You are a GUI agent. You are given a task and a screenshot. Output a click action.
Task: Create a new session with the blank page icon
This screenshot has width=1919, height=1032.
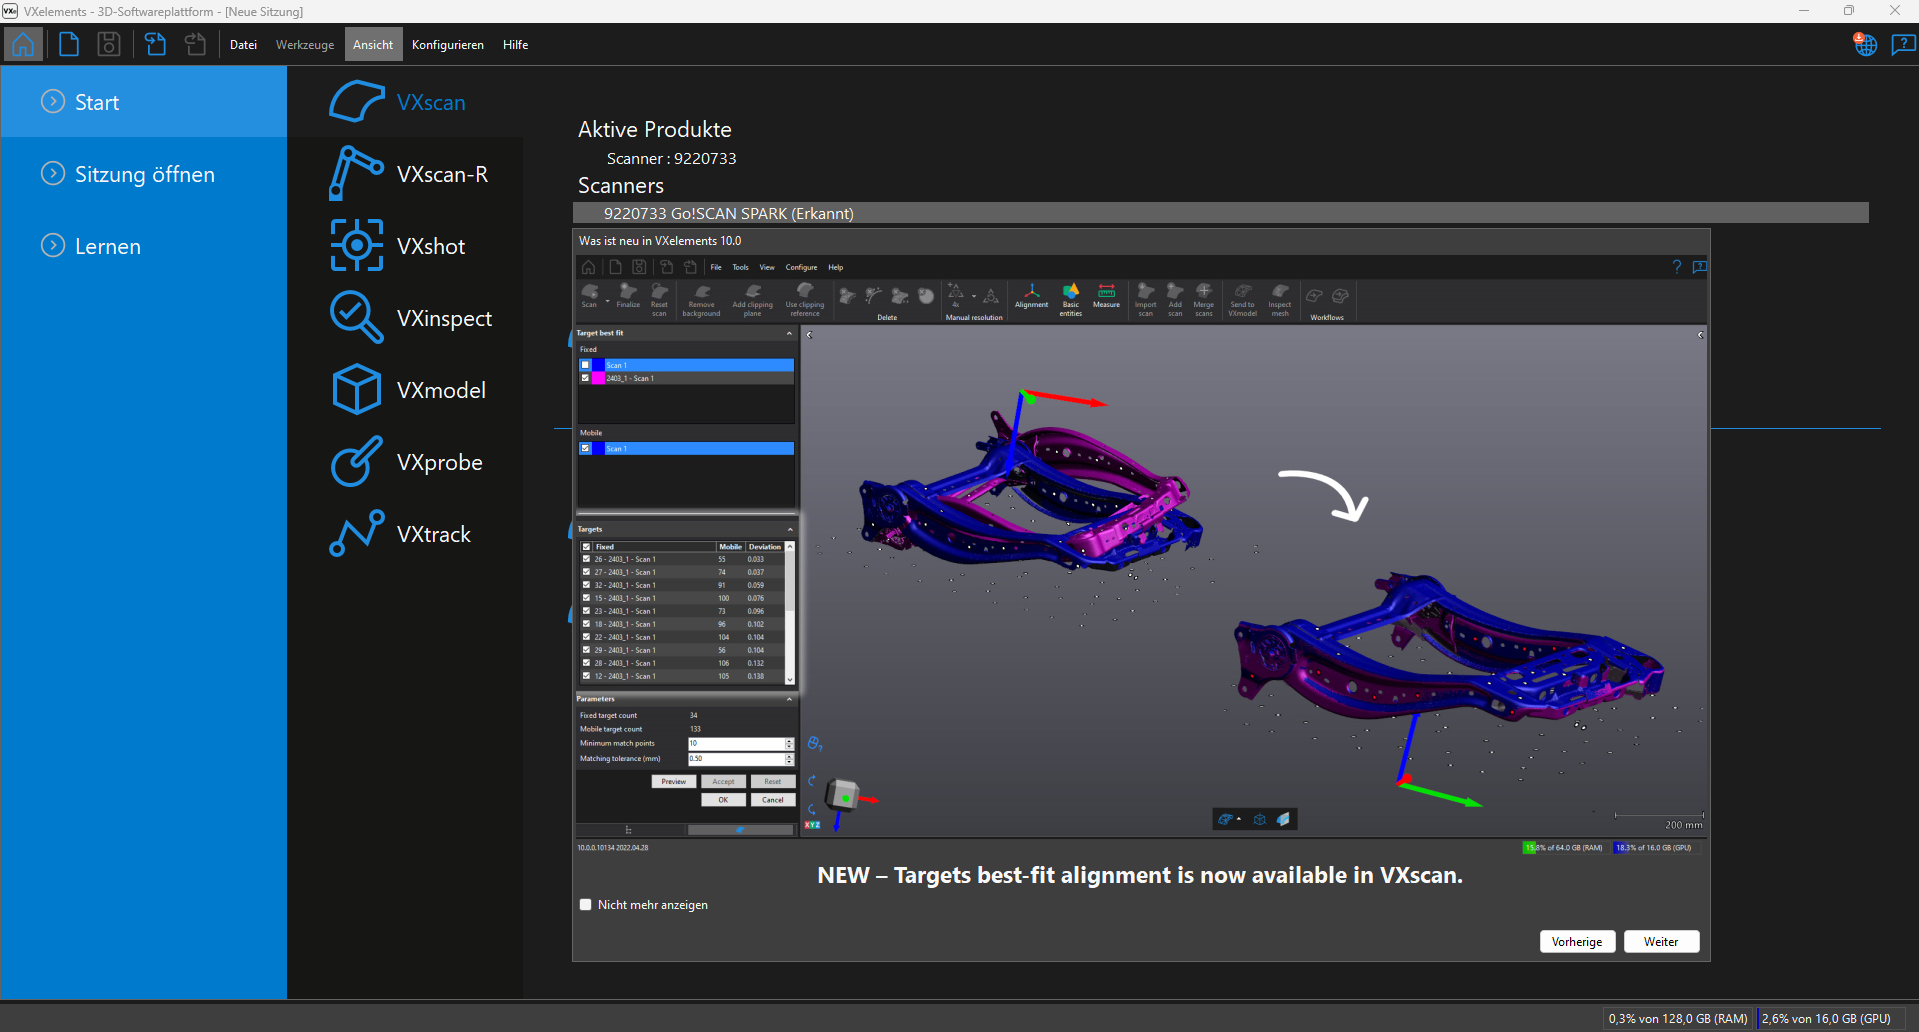click(x=69, y=45)
